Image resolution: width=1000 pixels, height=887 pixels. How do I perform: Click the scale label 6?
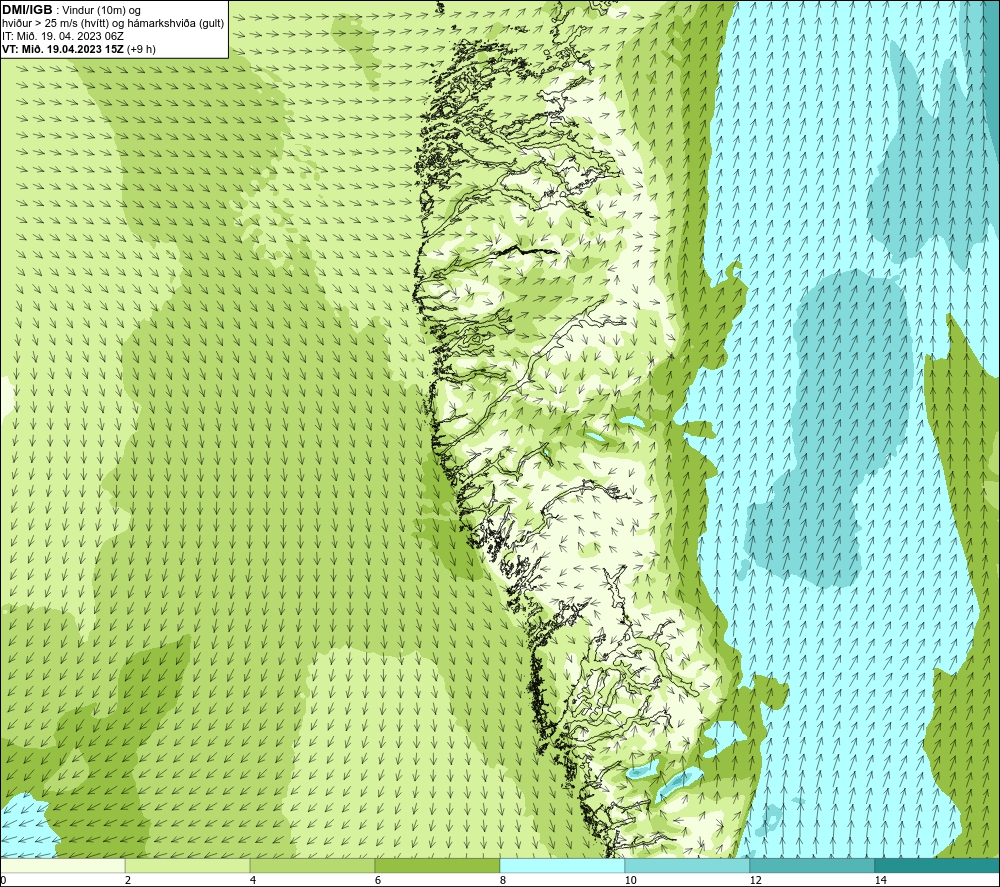coord(378,880)
